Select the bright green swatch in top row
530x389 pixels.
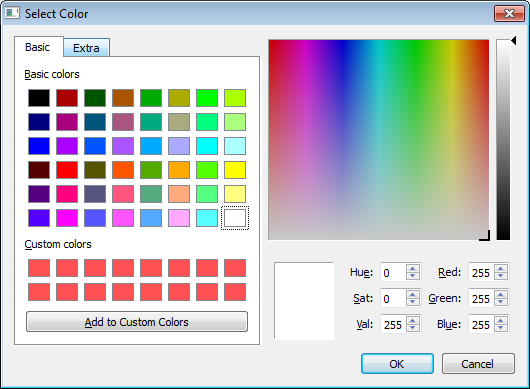click(207, 98)
